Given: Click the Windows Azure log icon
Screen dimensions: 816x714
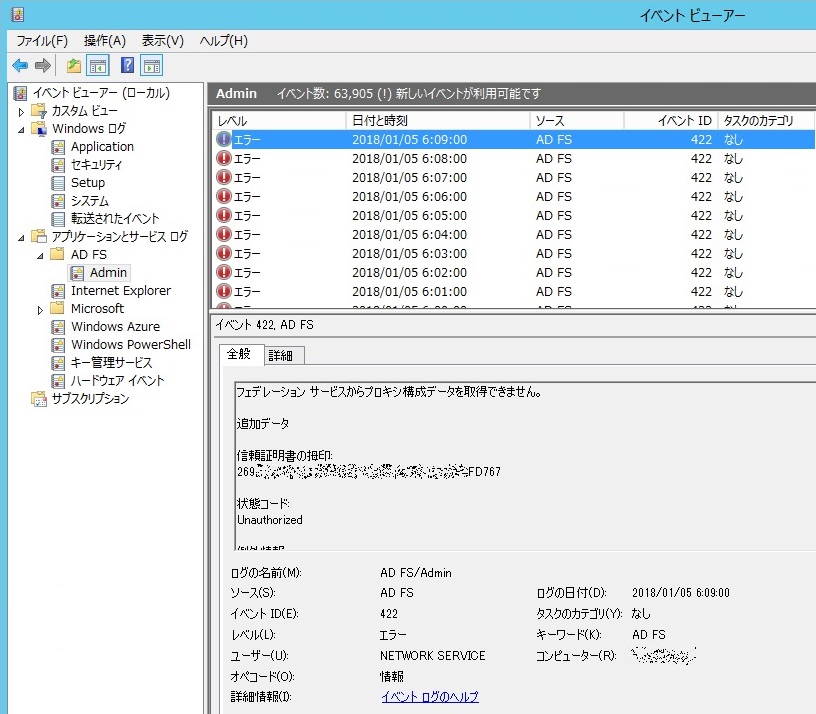Looking at the screenshot, I should (x=58, y=327).
